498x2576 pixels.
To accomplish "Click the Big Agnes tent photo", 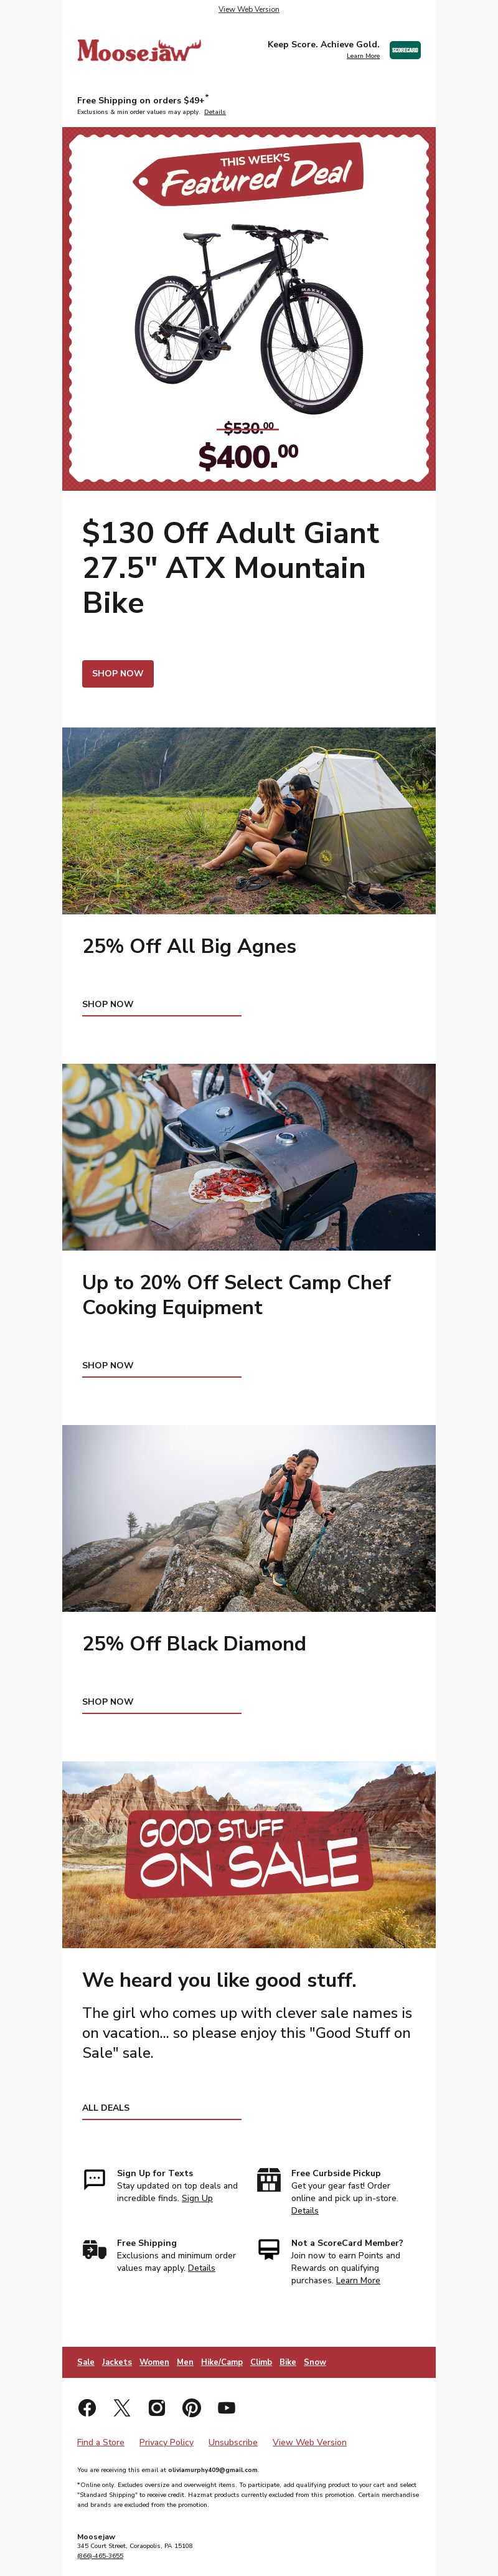I will pyautogui.click(x=249, y=820).
